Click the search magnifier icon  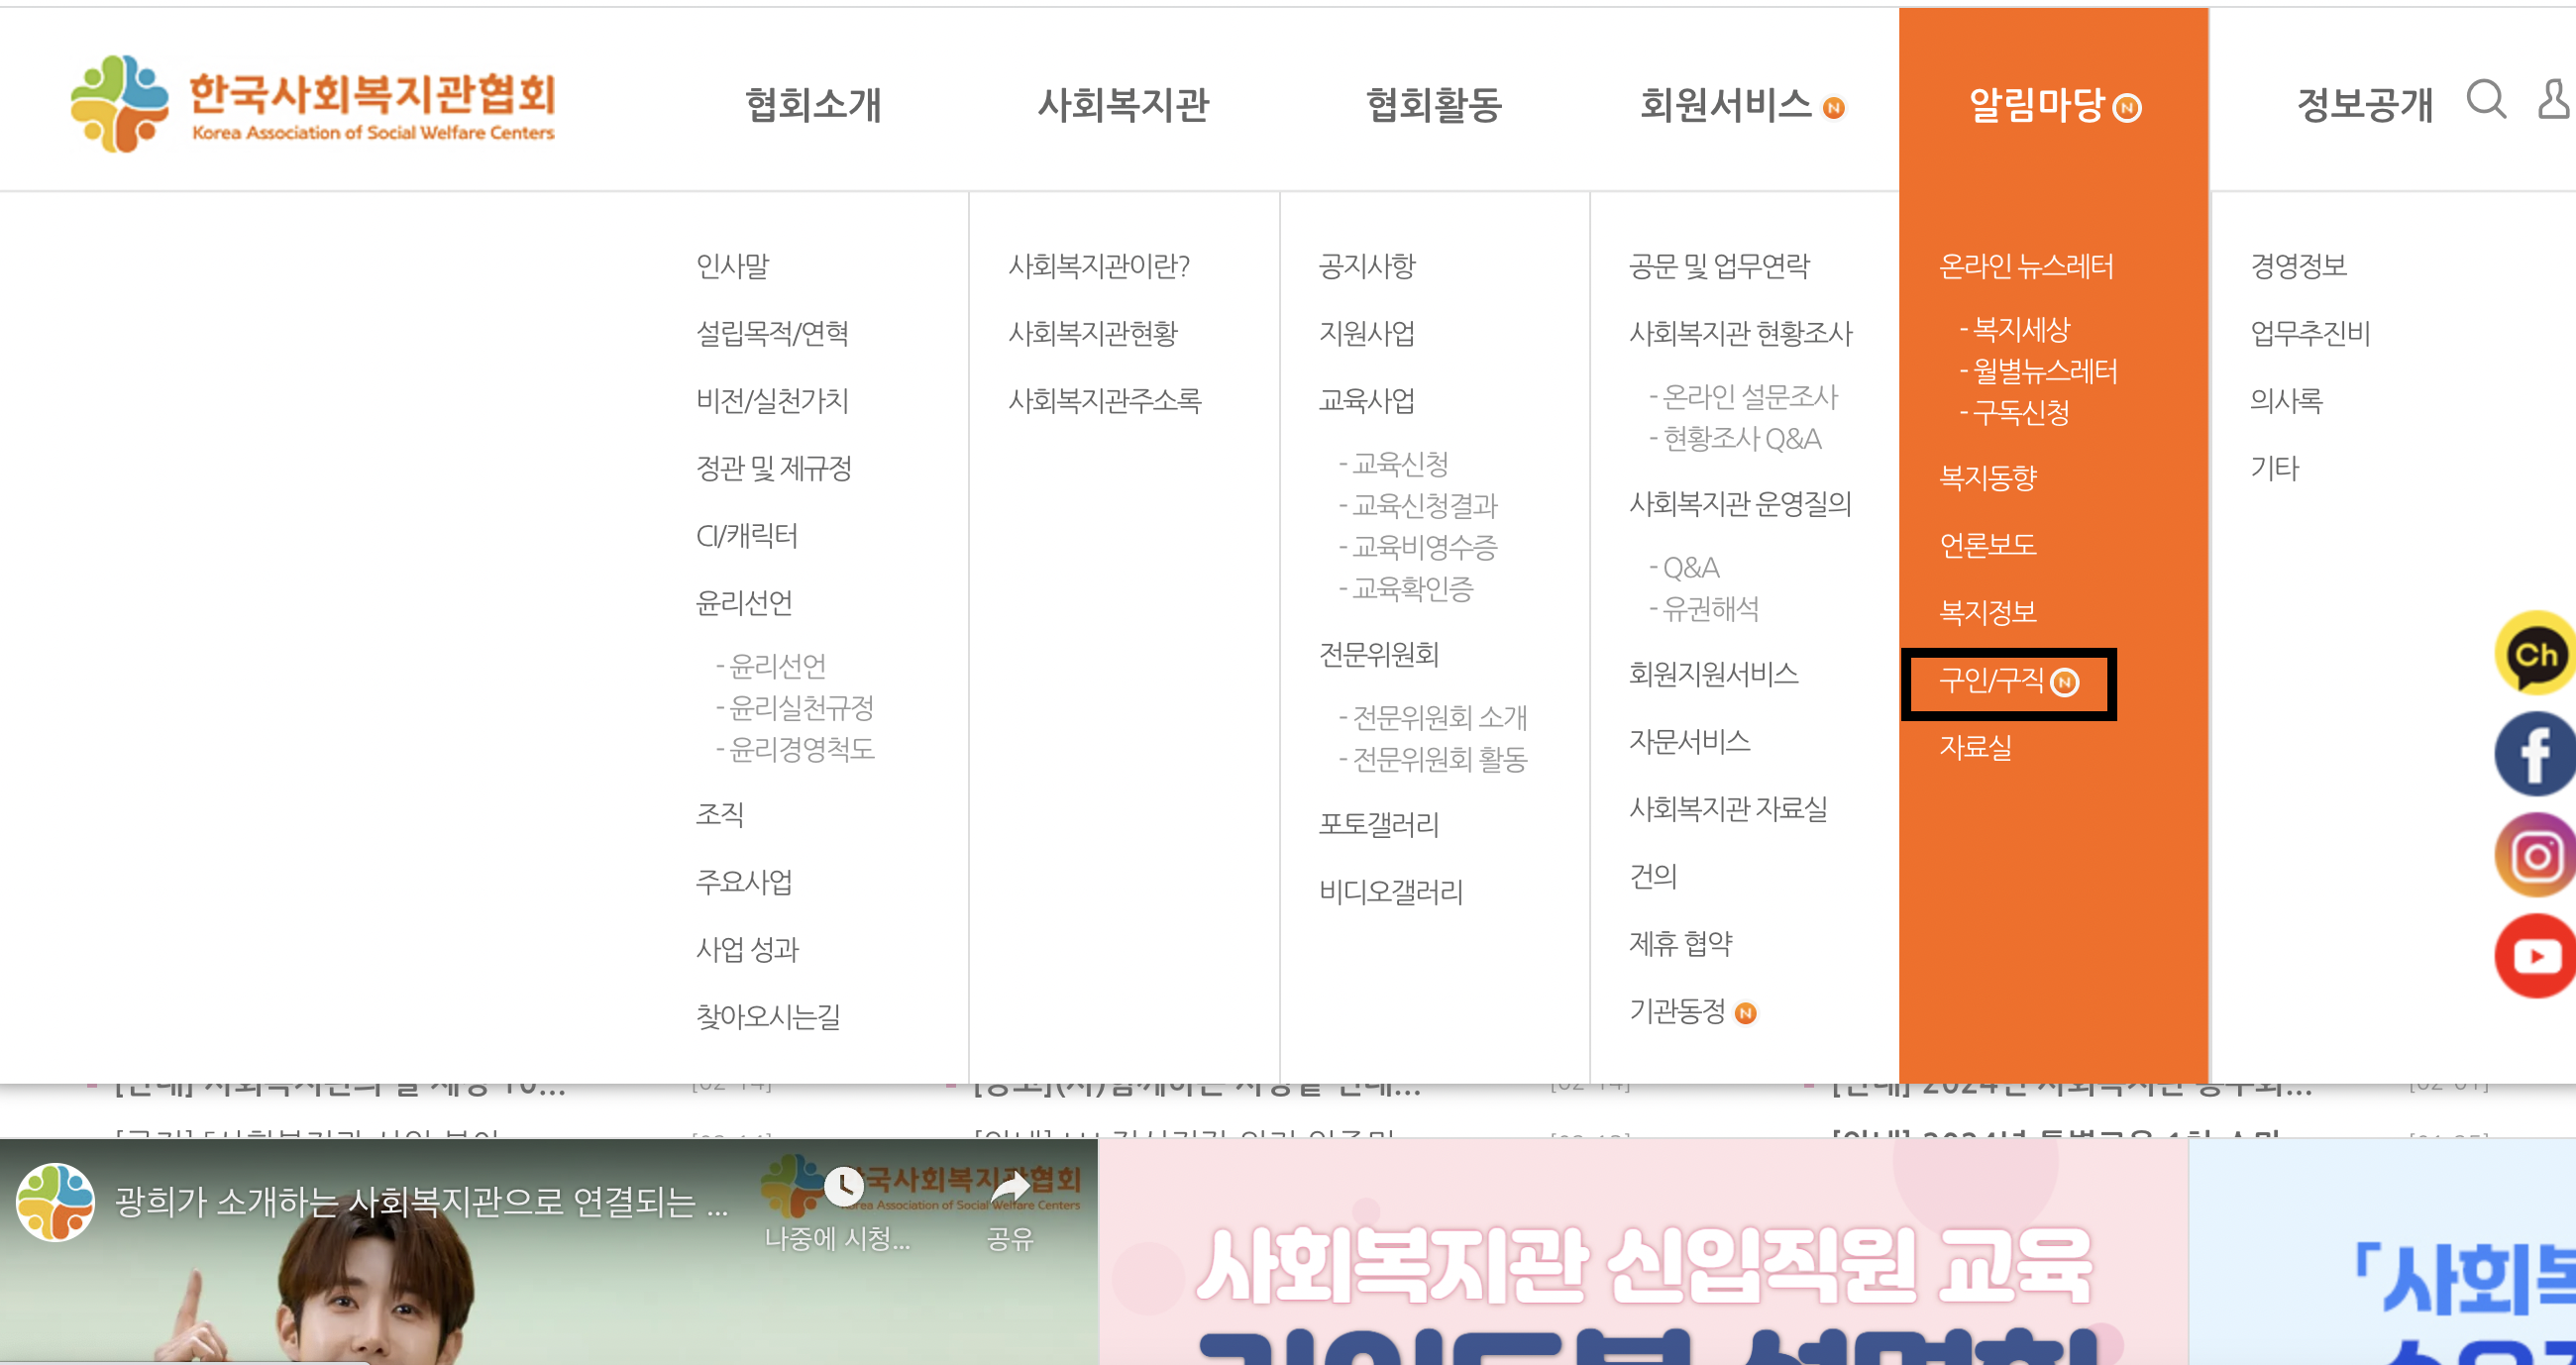click(x=2485, y=100)
